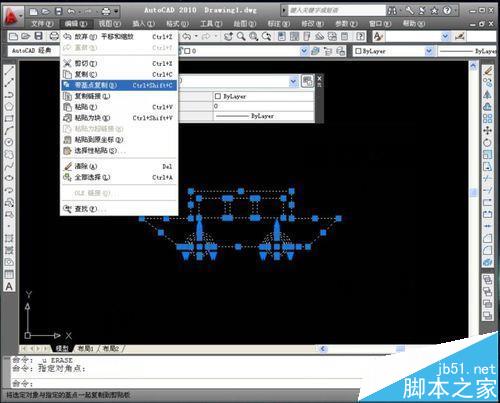Open the 文件 menu
500x403 pixels.
pyautogui.click(x=42, y=24)
